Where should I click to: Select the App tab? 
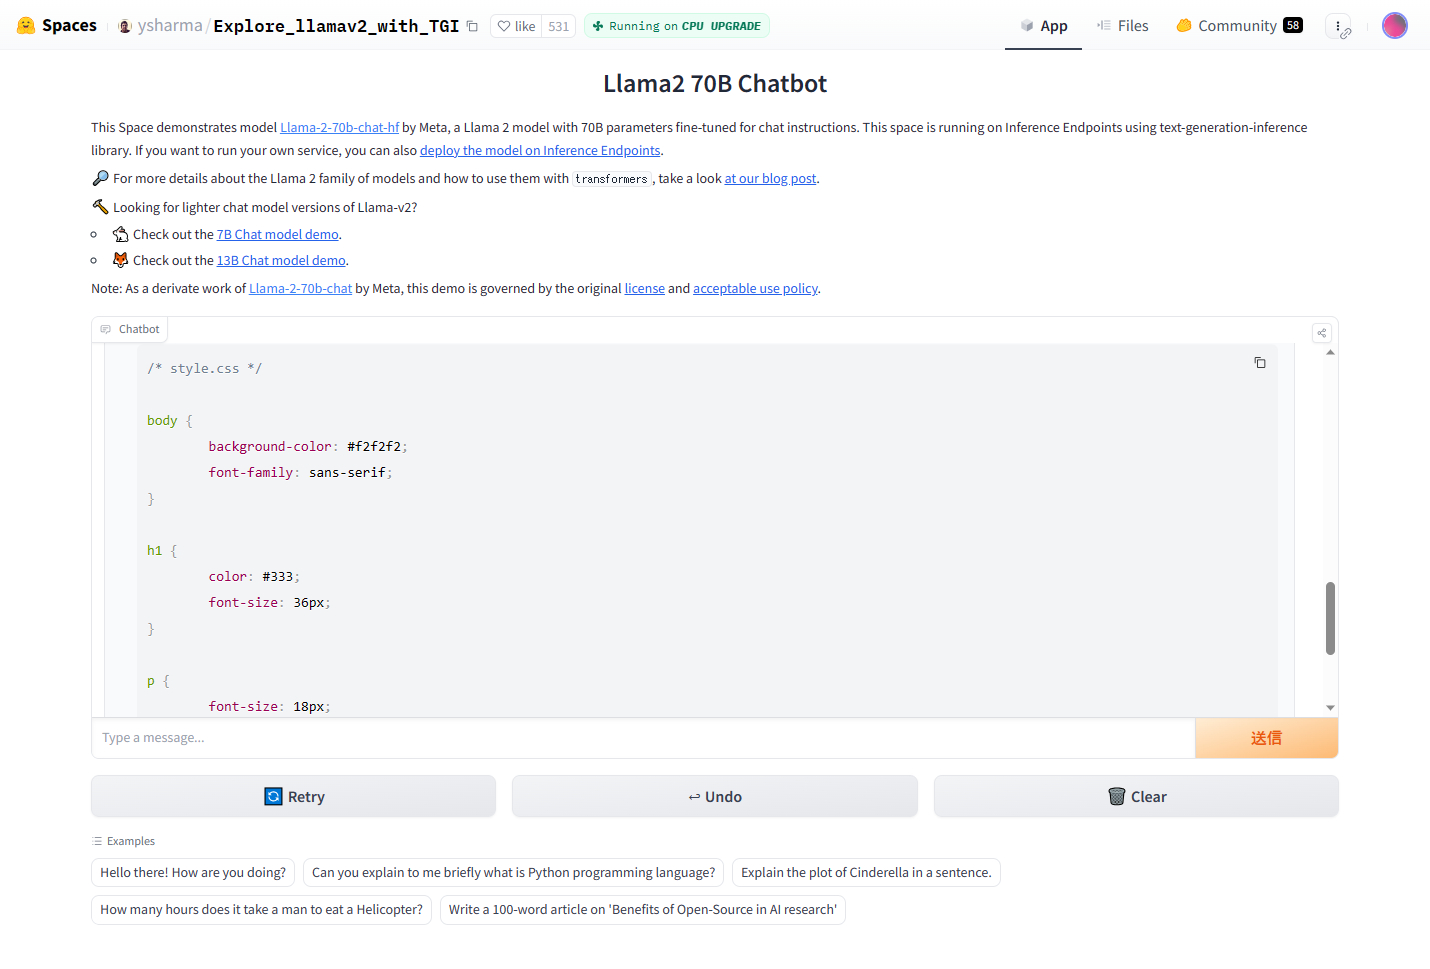pyautogui.click(x=1043, y=26)
